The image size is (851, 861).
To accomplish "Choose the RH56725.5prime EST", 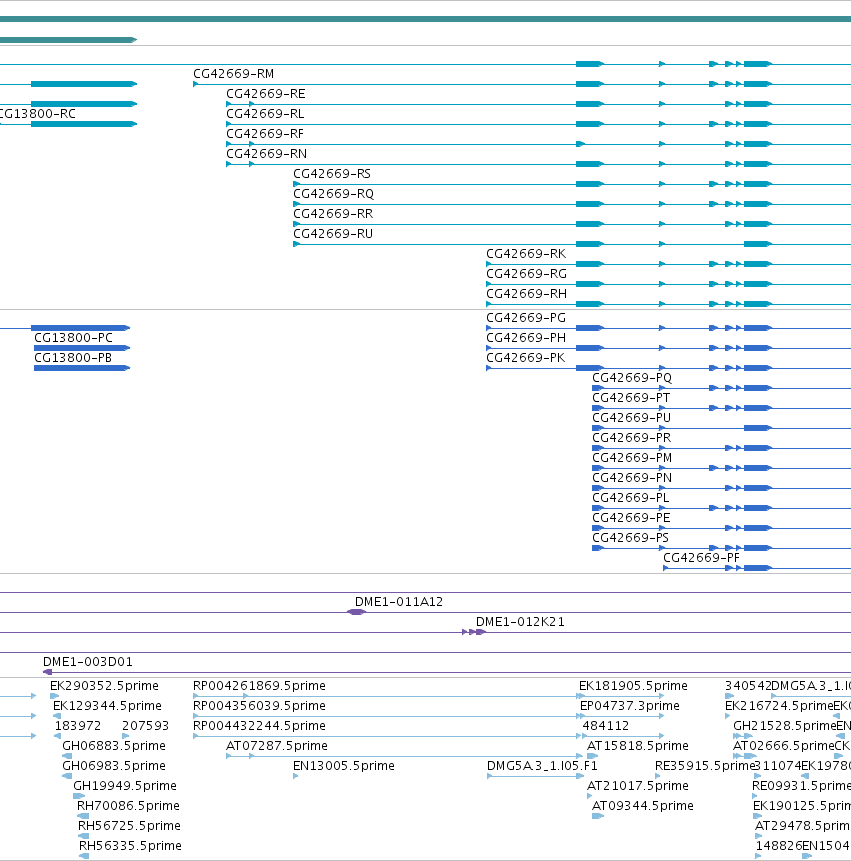I will [129, 826].
